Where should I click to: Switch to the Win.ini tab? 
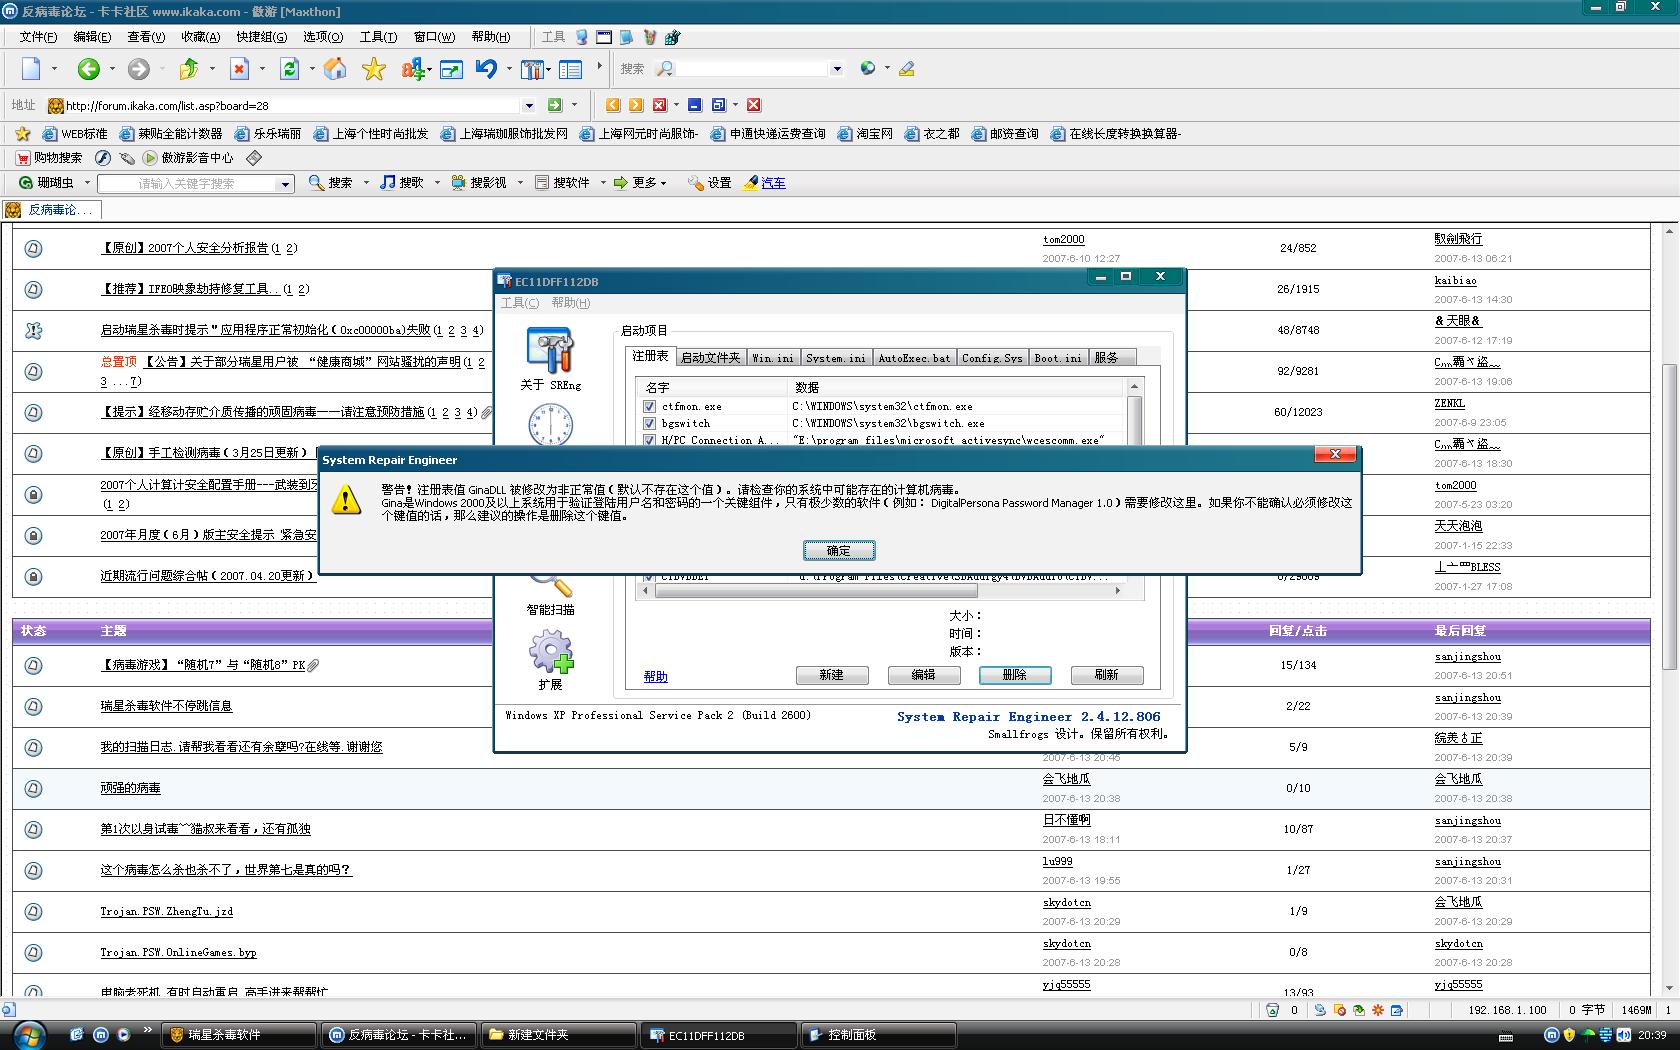coord(772,358)
